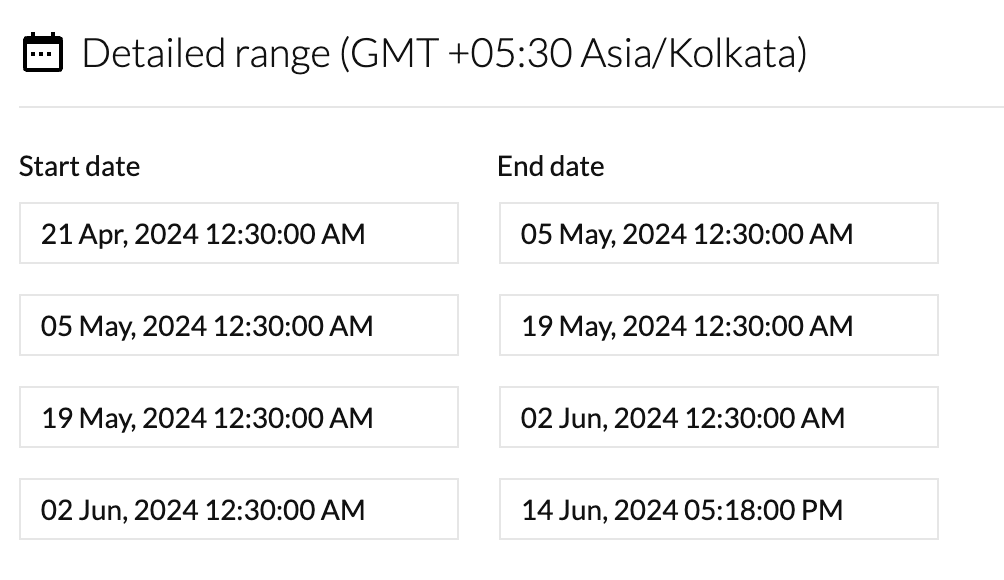Open the first row's start date input
Viewport: 1004px width, 580px height.
pos(238,234)
